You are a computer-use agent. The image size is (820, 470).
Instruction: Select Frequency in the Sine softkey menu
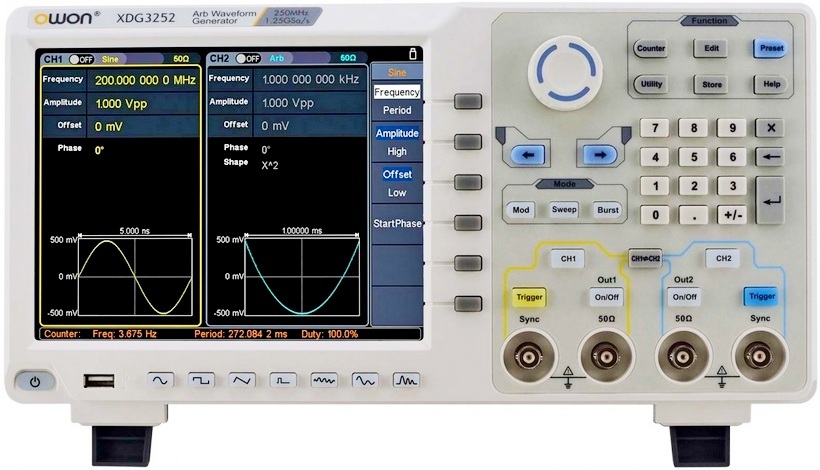tap(396, 92)
